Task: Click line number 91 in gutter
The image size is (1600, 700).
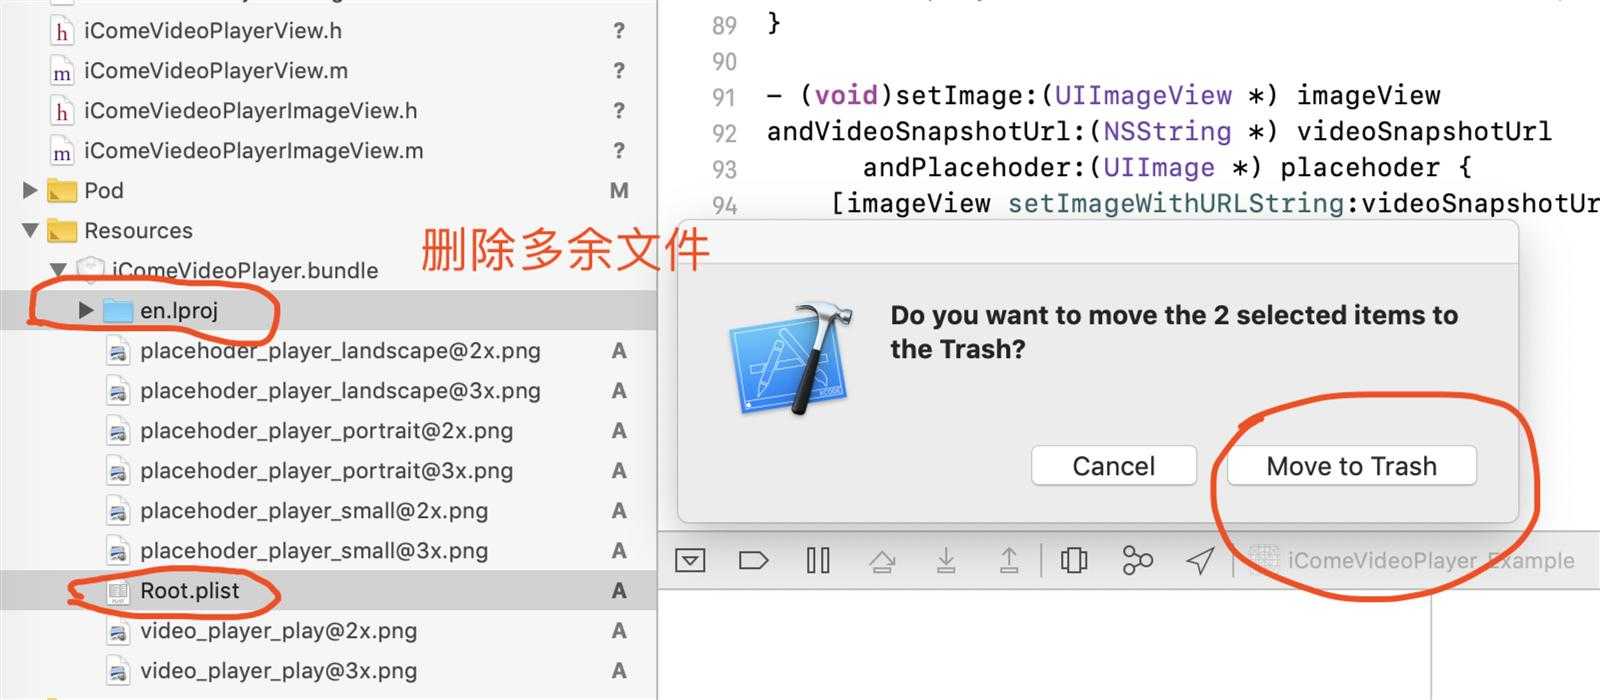Action: (x=724, y=98)
